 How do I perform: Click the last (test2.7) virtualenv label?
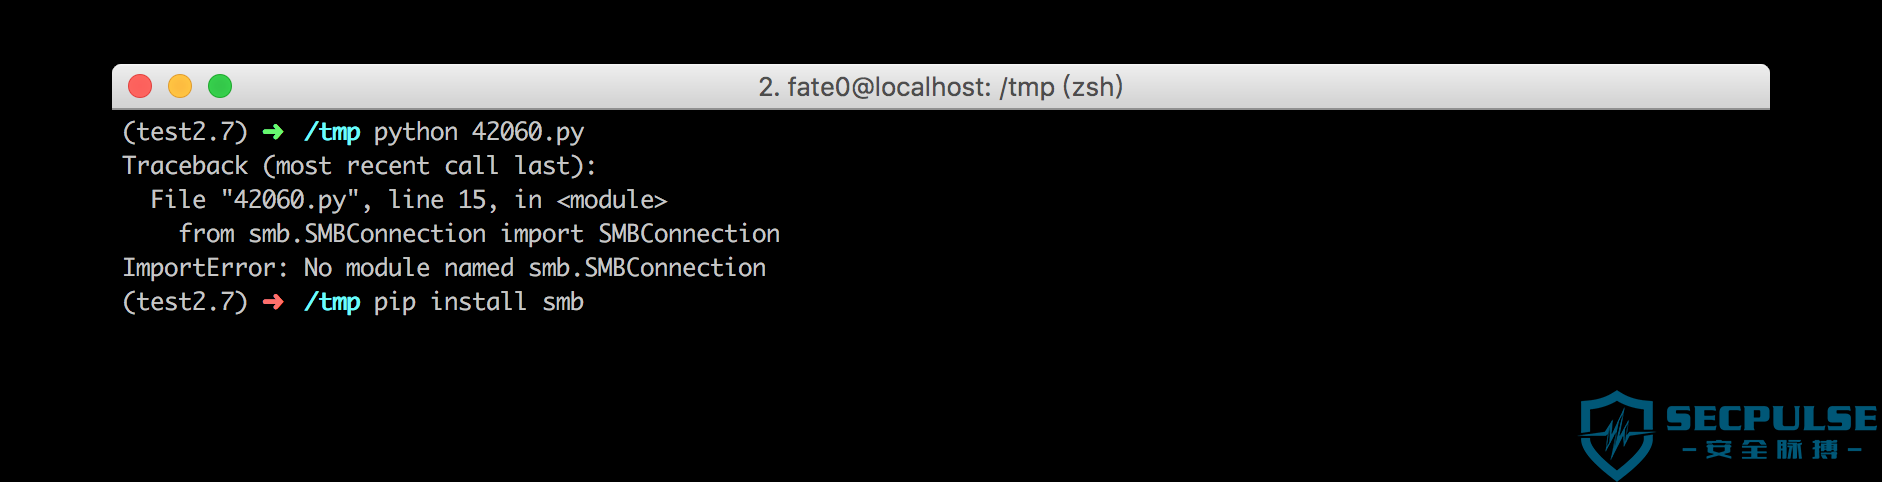click(x=185, y=302)
